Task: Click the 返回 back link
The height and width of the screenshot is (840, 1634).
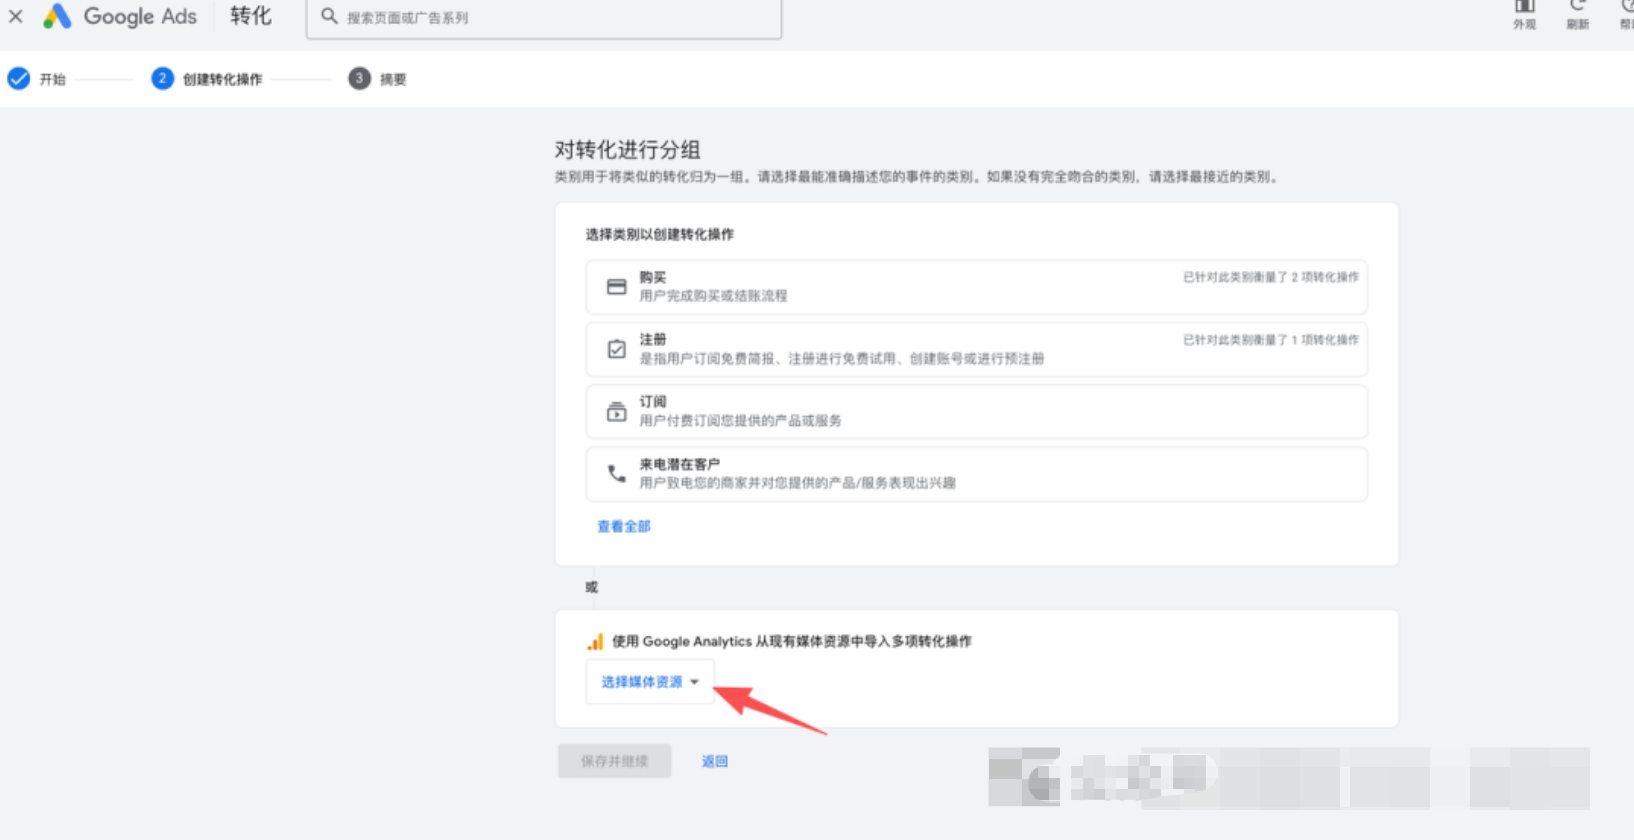Action: tap(715, 761)
